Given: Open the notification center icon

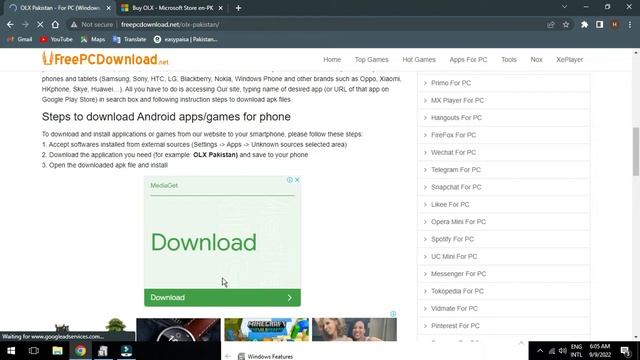Looking at the screenshot, I should (x=625, y=351).
